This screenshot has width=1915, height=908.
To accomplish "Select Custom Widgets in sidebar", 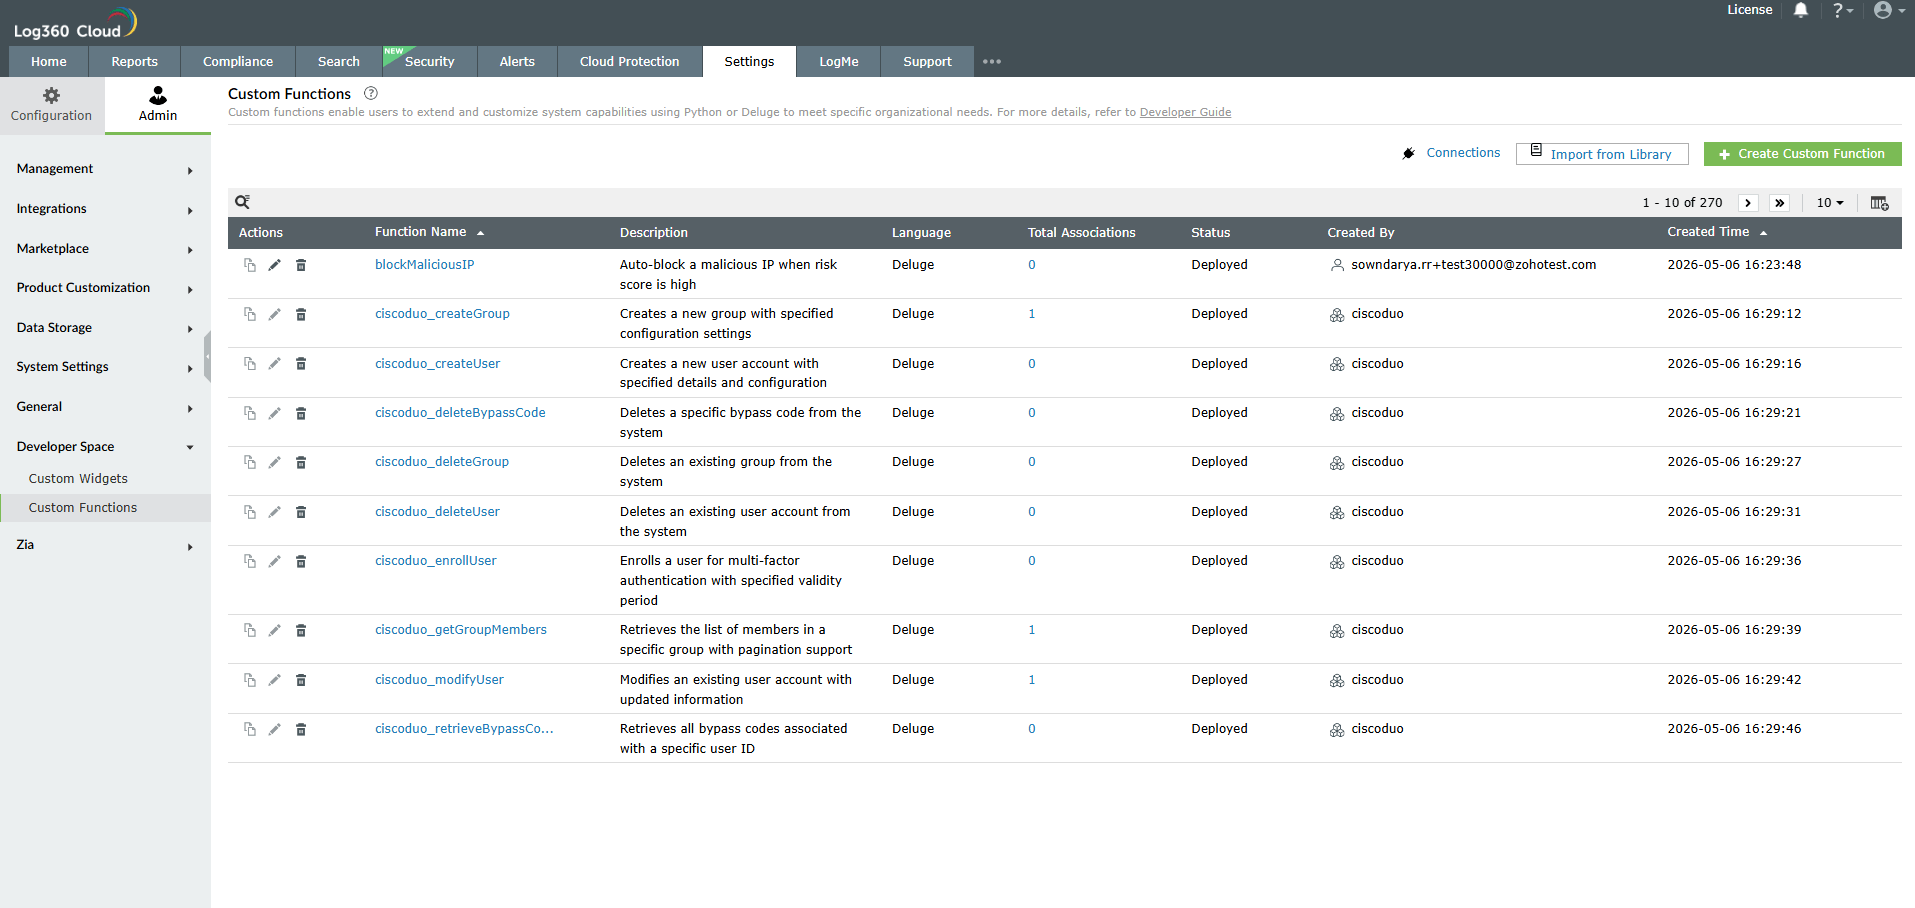I will point(78,479).
